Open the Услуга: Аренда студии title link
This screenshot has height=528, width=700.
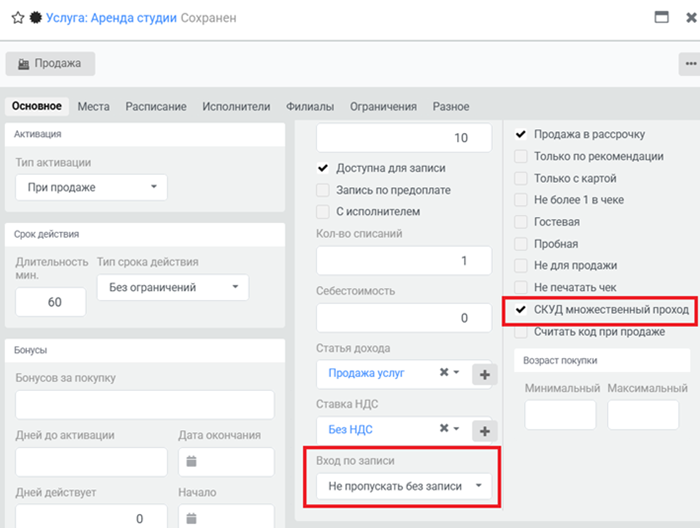pos(111,18)
